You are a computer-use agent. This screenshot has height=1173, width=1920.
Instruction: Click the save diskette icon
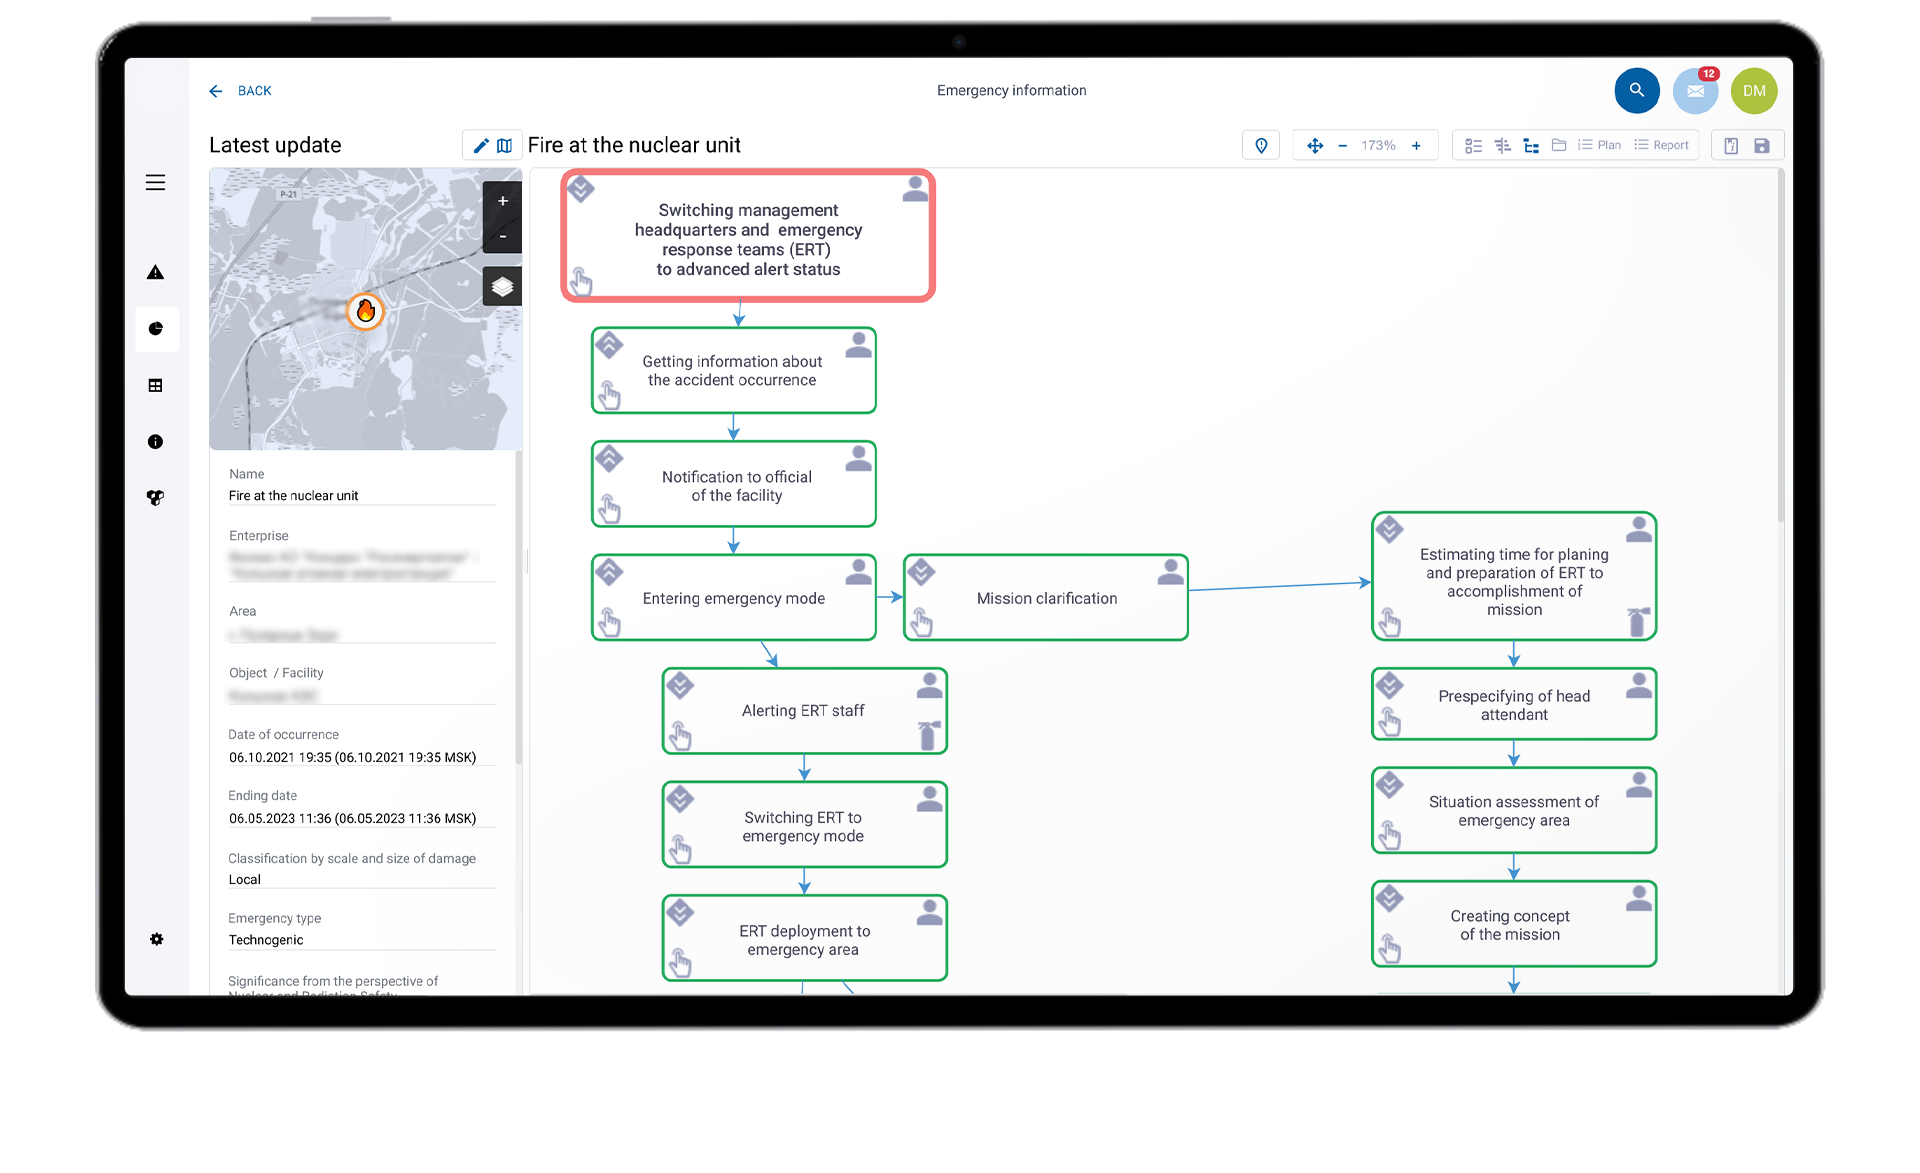(x=1762, y=146)
